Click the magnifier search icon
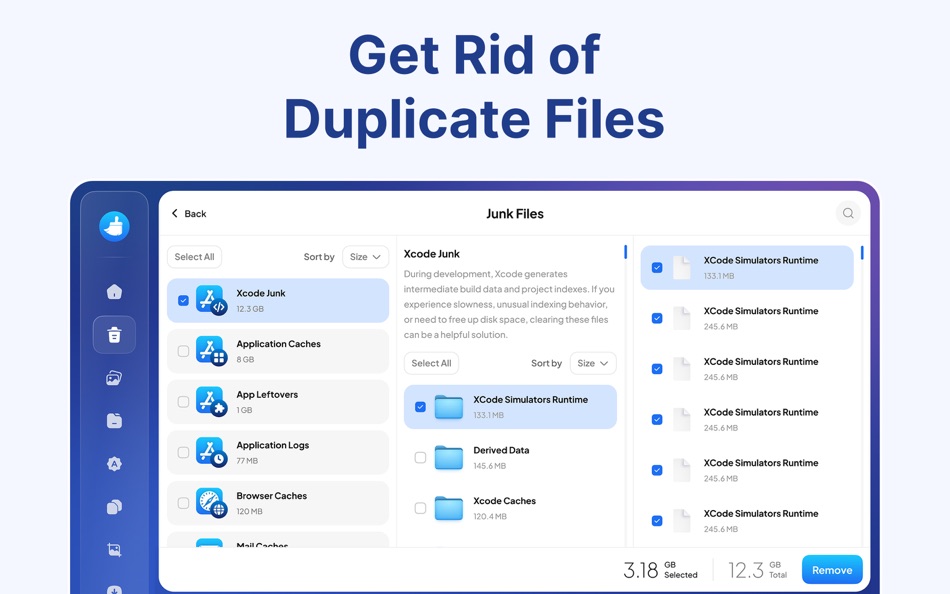Screen dimensions: 950x594 [x=848, y=213]
